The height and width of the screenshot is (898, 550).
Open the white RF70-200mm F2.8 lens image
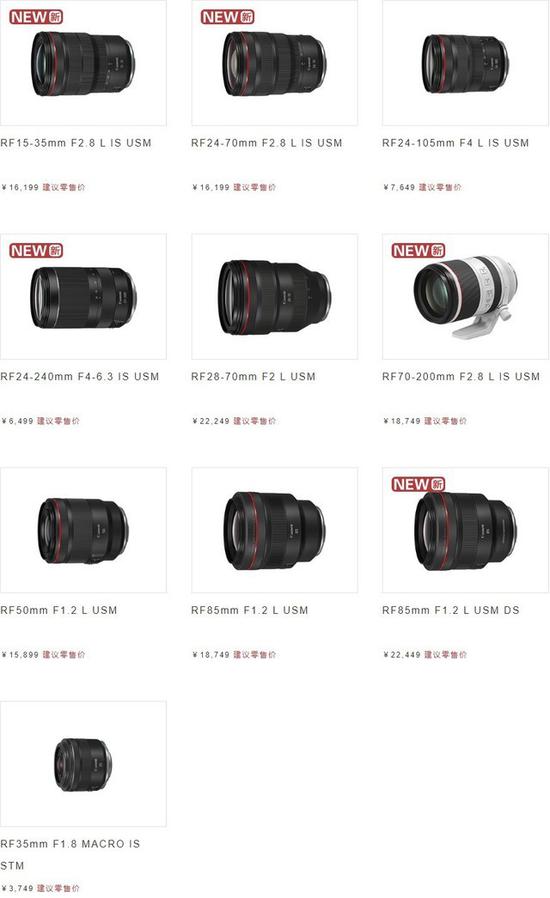click(465, 297)
